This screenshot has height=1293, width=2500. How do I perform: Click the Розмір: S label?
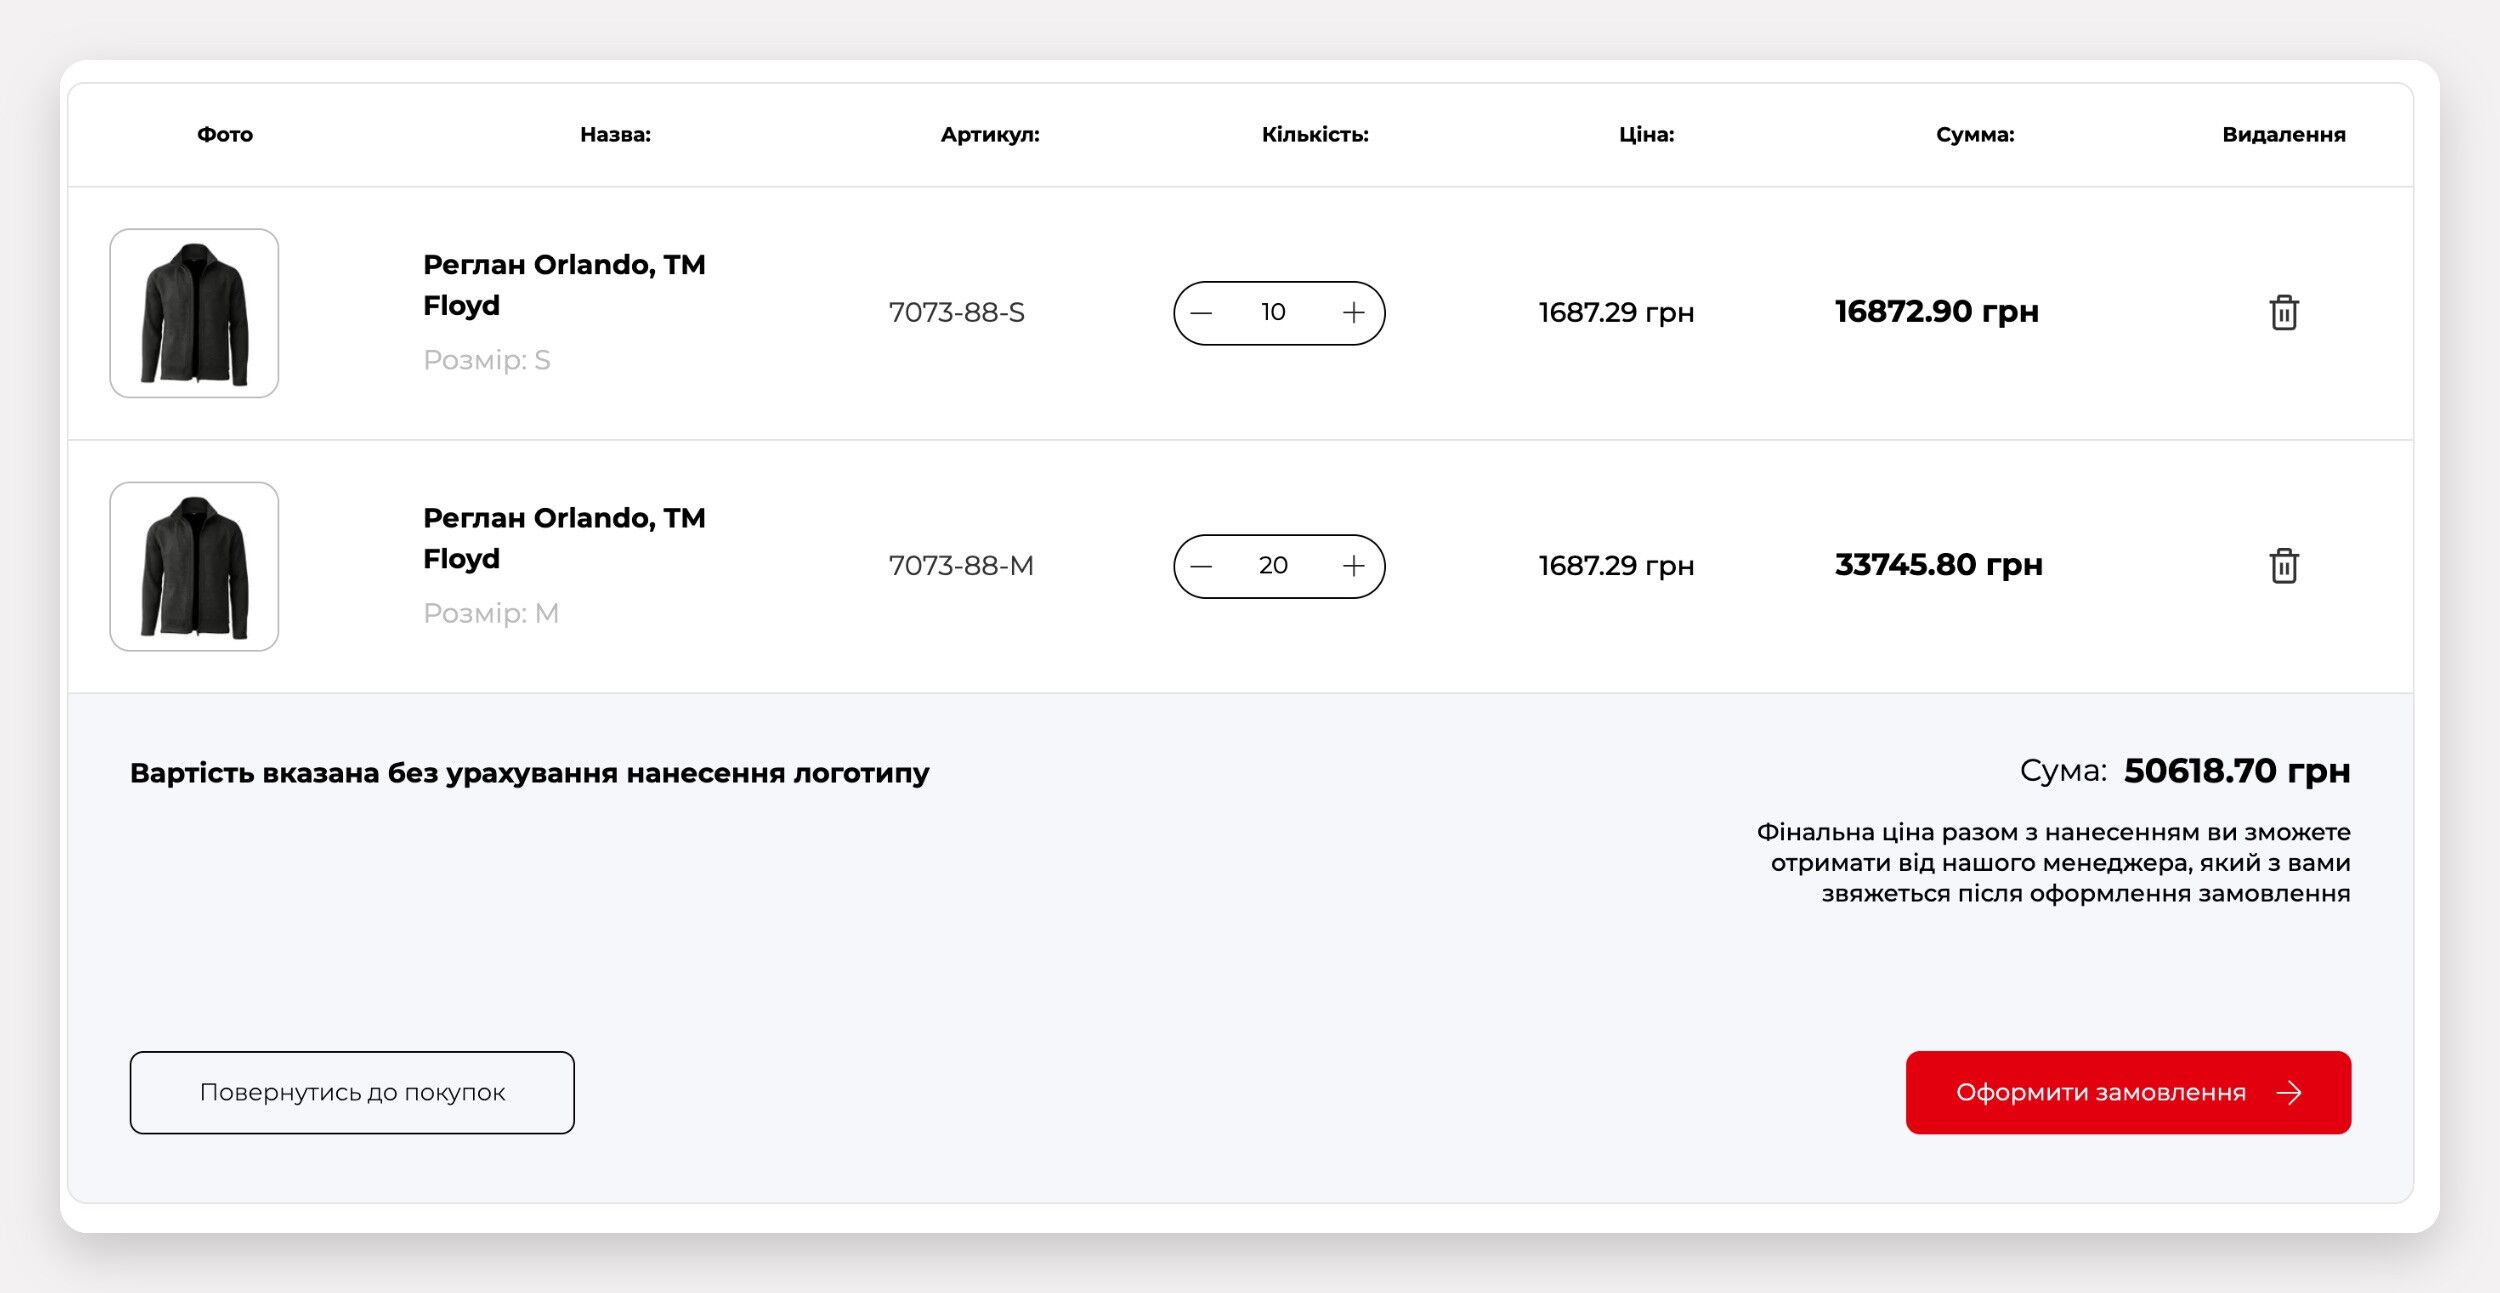(x=487, y=360)
